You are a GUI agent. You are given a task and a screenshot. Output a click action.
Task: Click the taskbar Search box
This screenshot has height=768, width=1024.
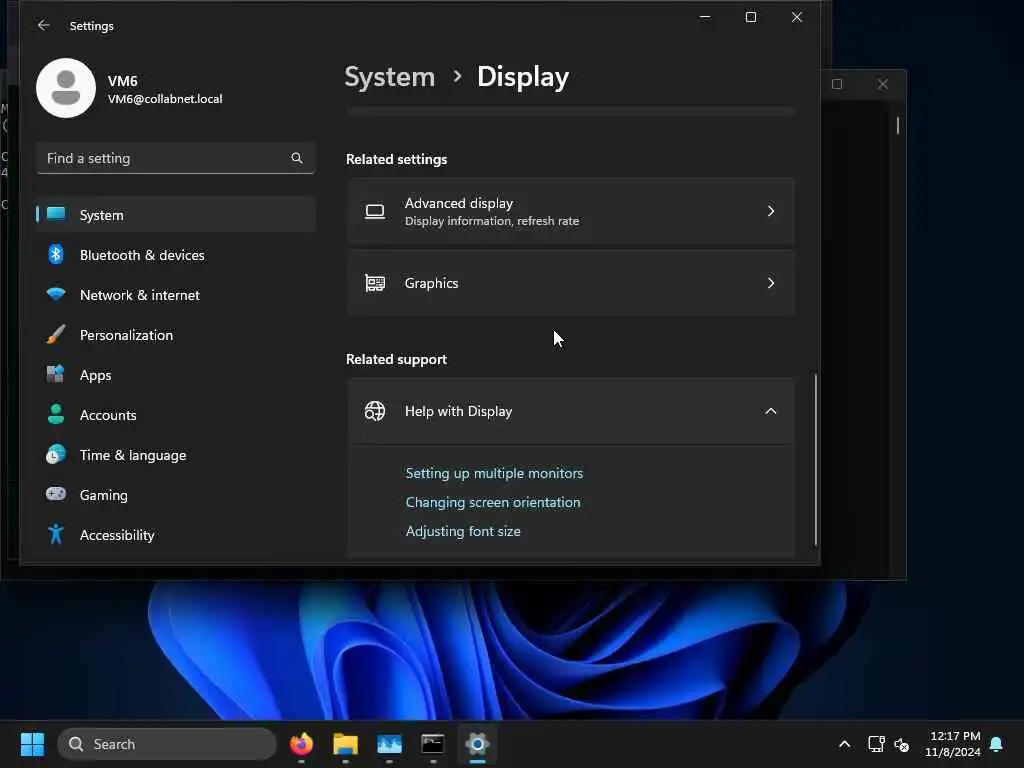click(x=167, y=744)
